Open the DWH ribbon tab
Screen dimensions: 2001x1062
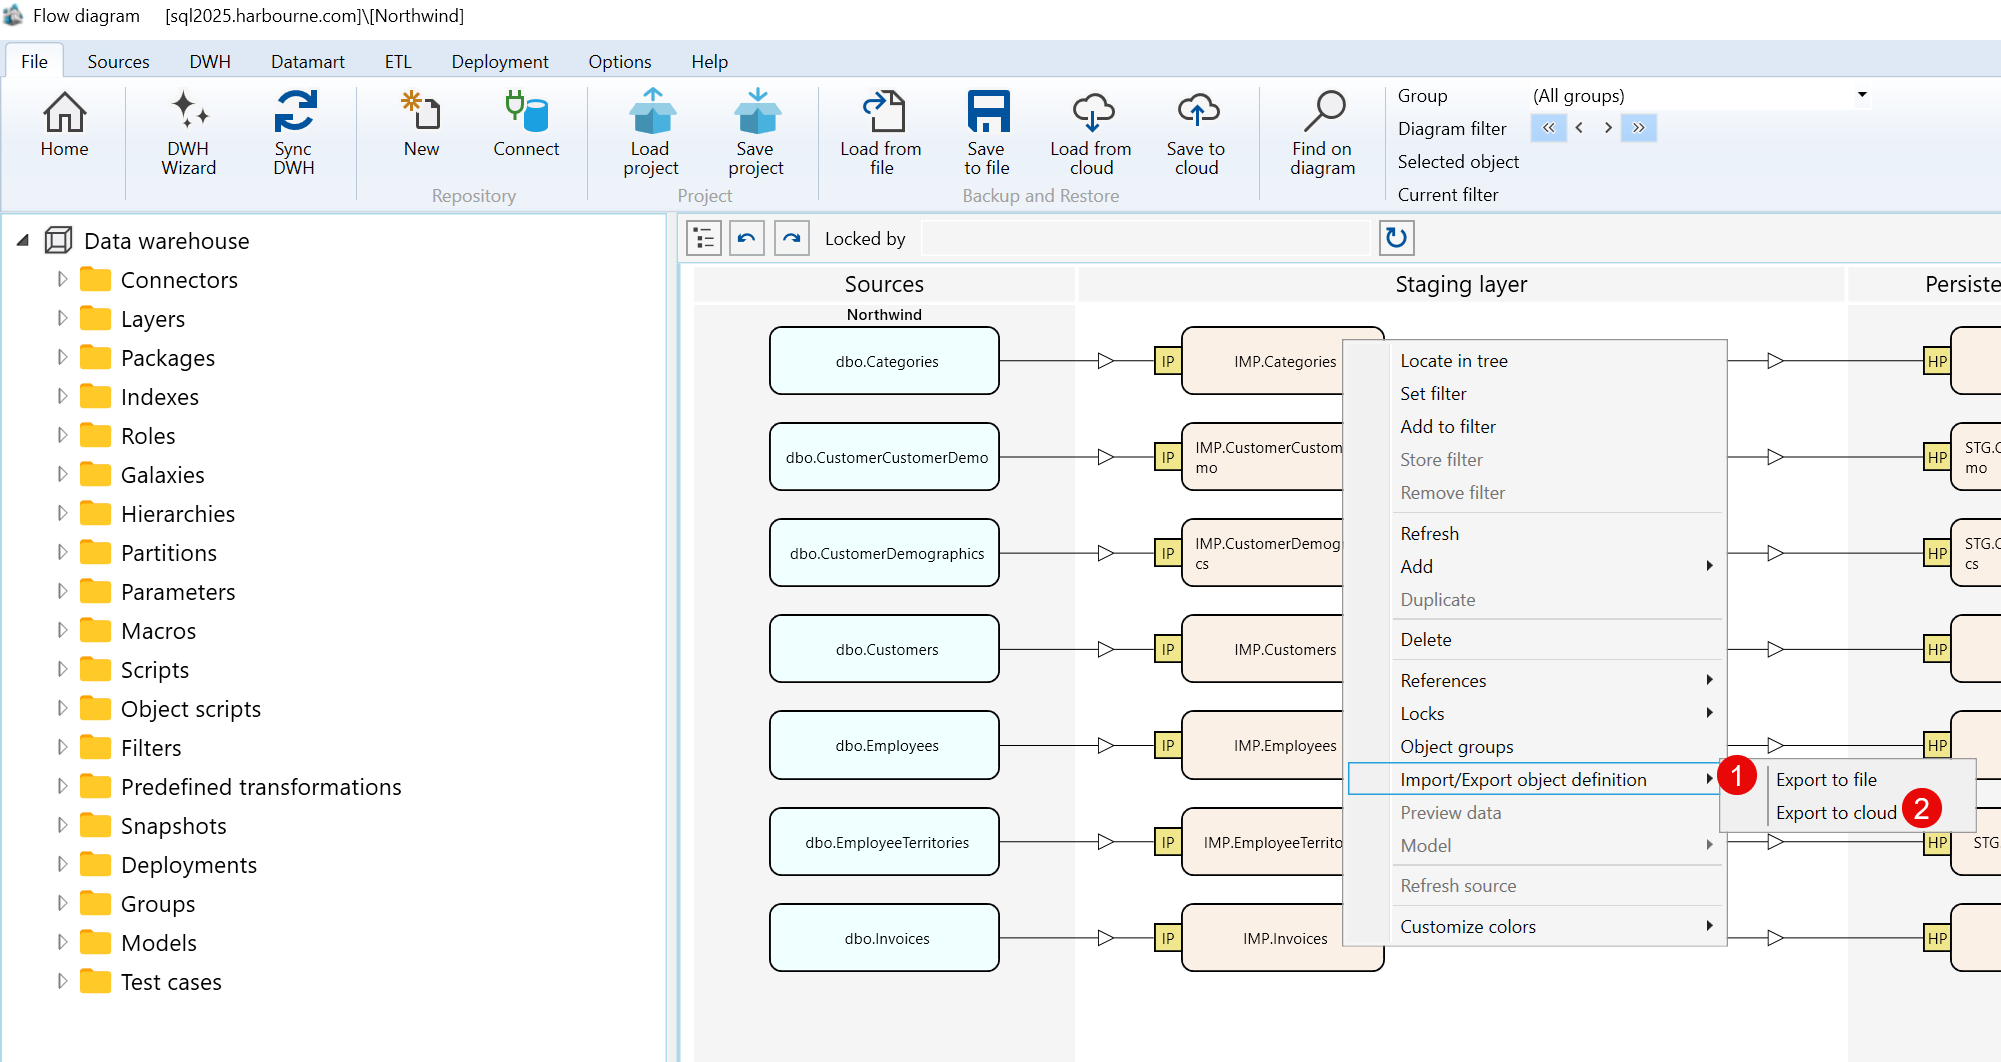pos(210,61)
